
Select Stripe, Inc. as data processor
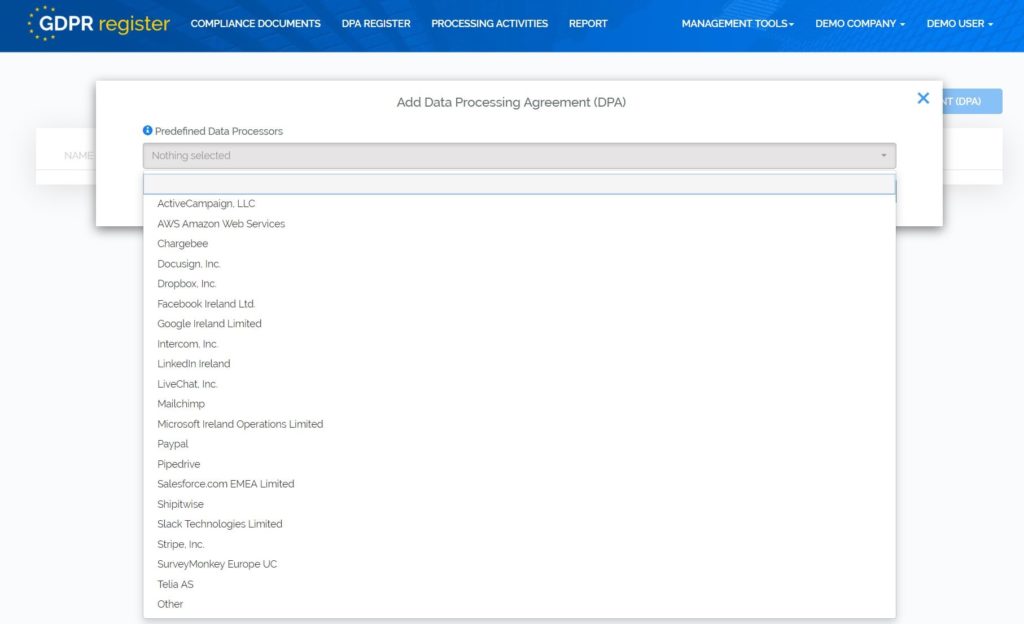pos(181,543)
